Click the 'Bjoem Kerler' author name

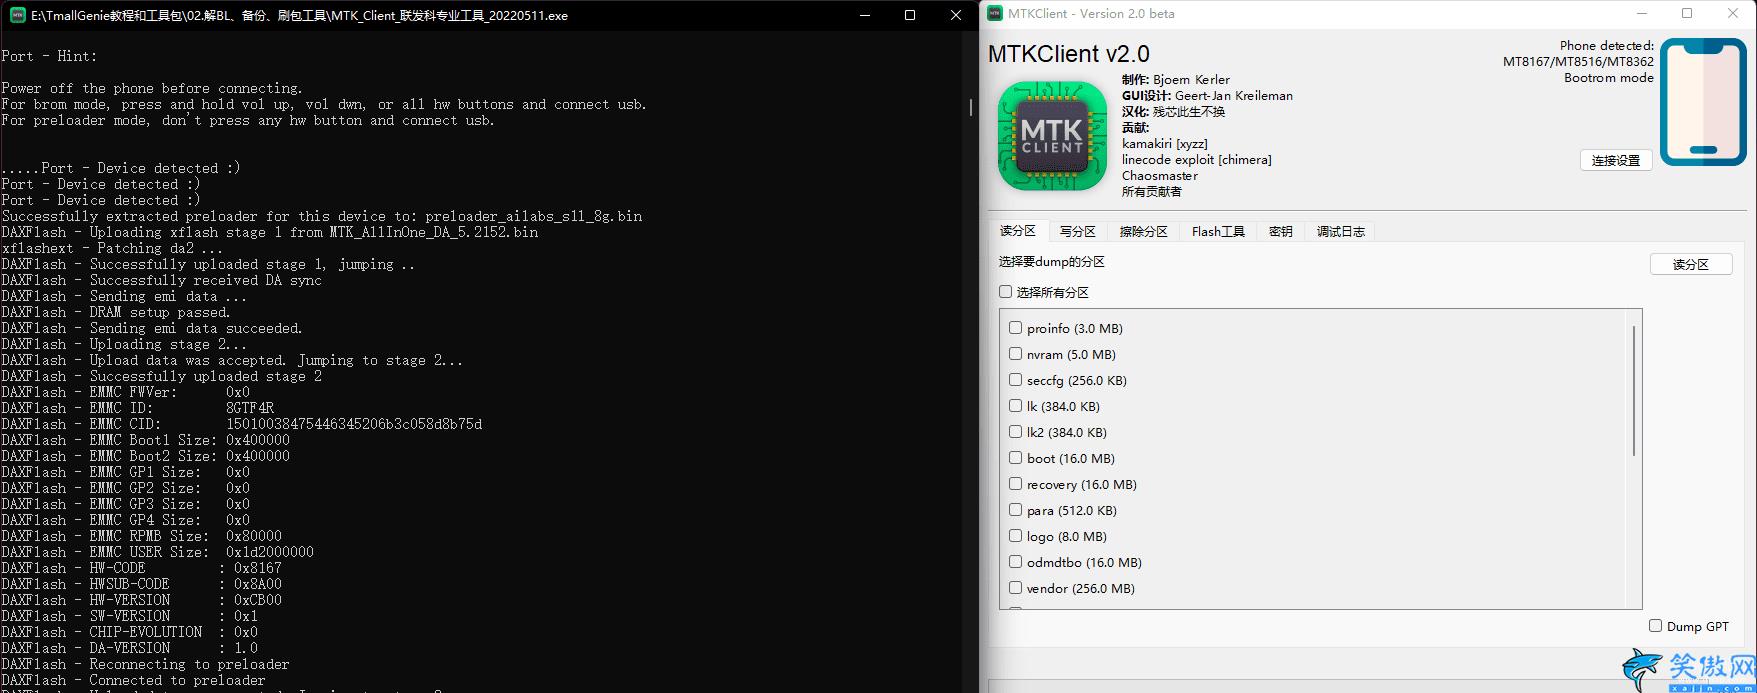pos(1192,80)
